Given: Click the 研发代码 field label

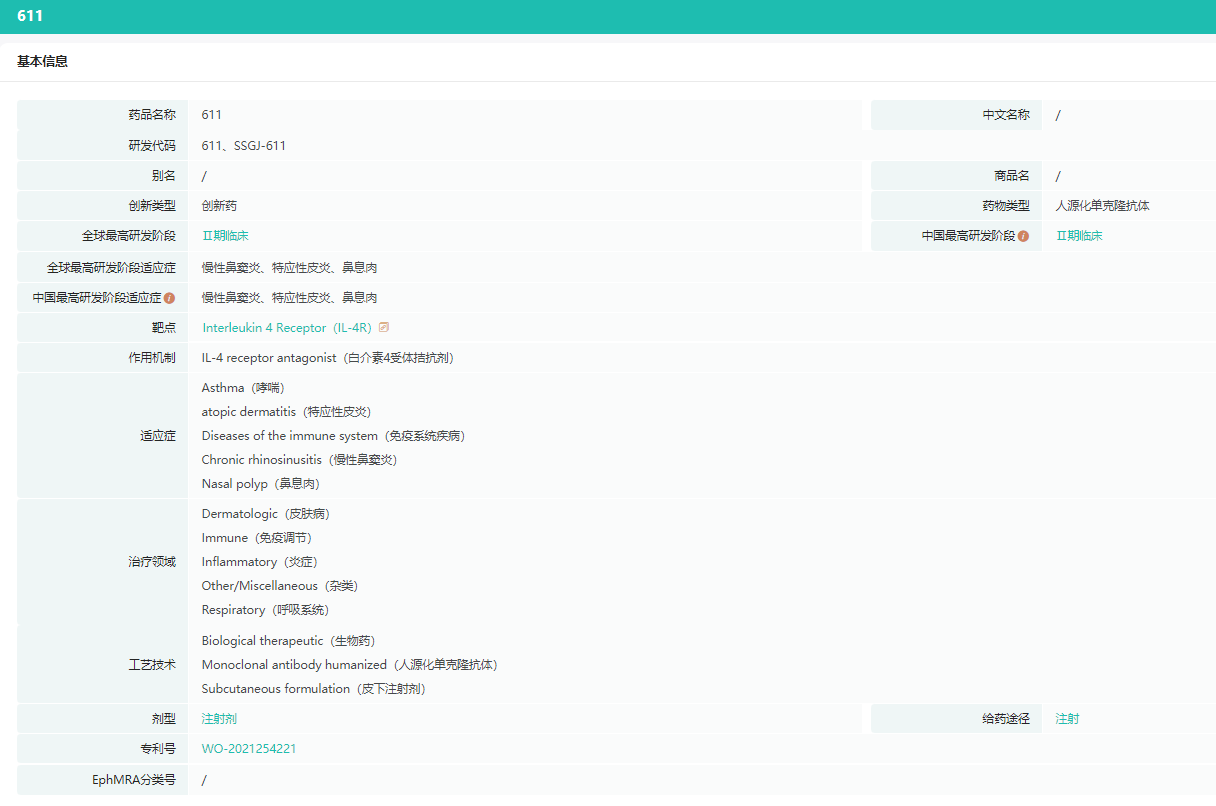Looking at the screenshot, I should 152,146.
